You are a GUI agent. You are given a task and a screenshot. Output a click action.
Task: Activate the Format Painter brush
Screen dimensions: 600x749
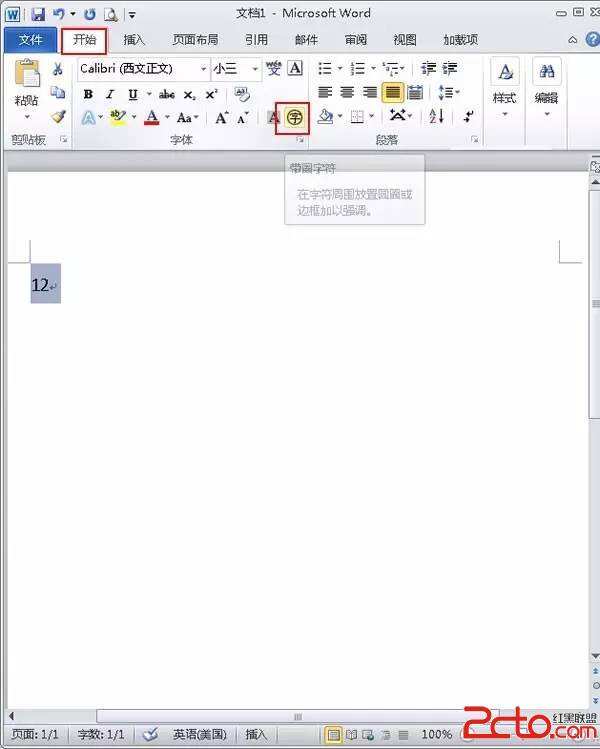(58, 116)
